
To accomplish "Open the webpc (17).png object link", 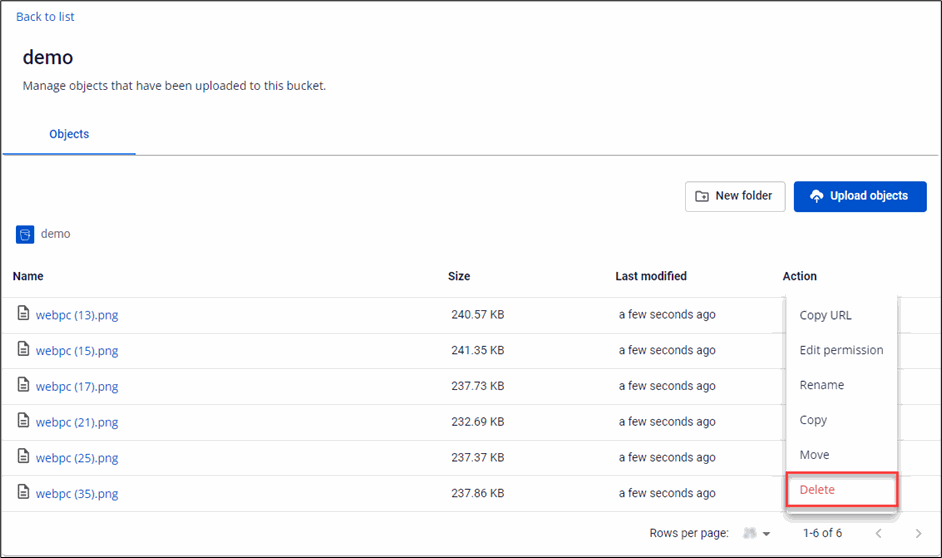I will [x=77, y=386].
